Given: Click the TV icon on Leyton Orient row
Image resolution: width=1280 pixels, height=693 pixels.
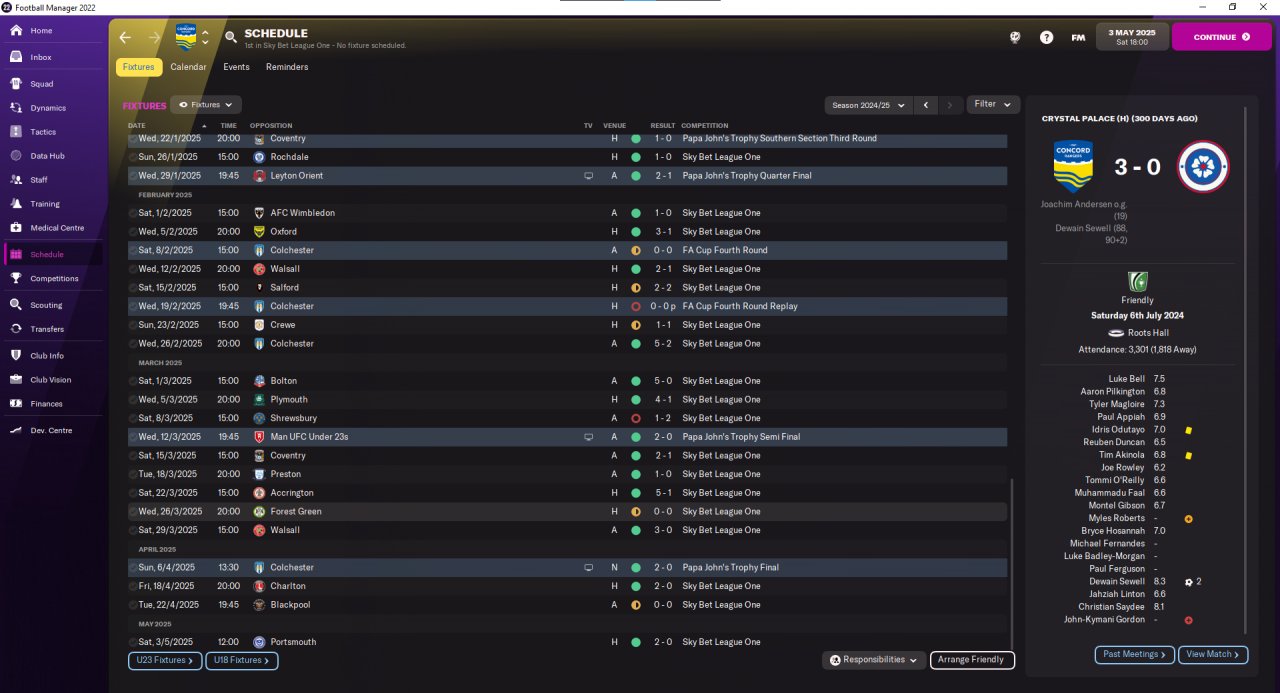Looking at the screenshot, I should (589, 176).
